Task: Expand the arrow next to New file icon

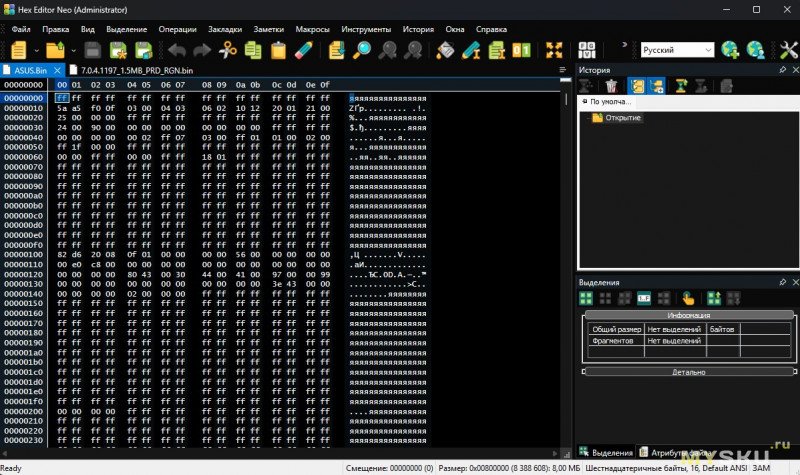Action: (36, 50)
